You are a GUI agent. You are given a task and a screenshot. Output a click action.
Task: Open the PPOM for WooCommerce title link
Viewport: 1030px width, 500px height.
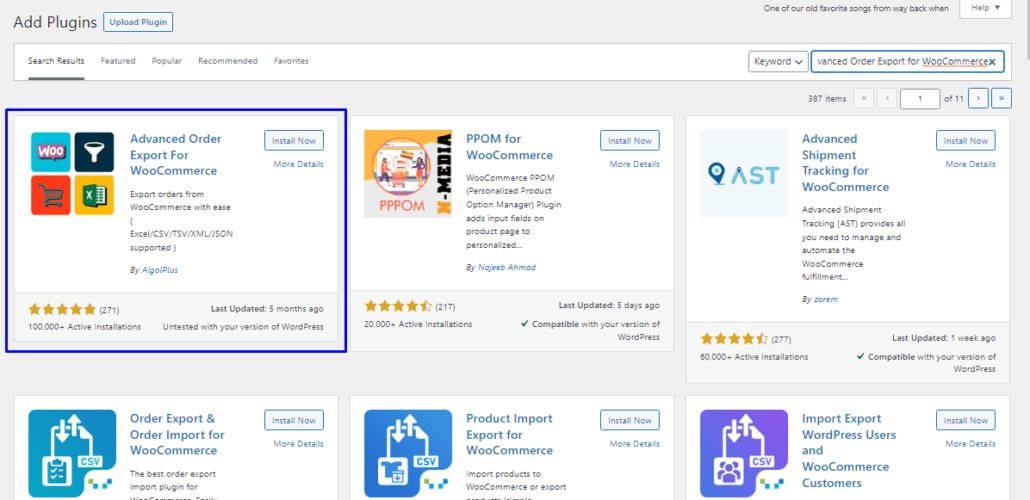[510, 147]
